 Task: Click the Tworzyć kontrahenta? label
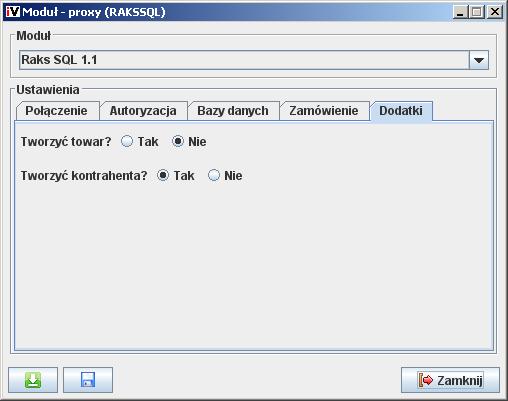(x=84, y=176)
